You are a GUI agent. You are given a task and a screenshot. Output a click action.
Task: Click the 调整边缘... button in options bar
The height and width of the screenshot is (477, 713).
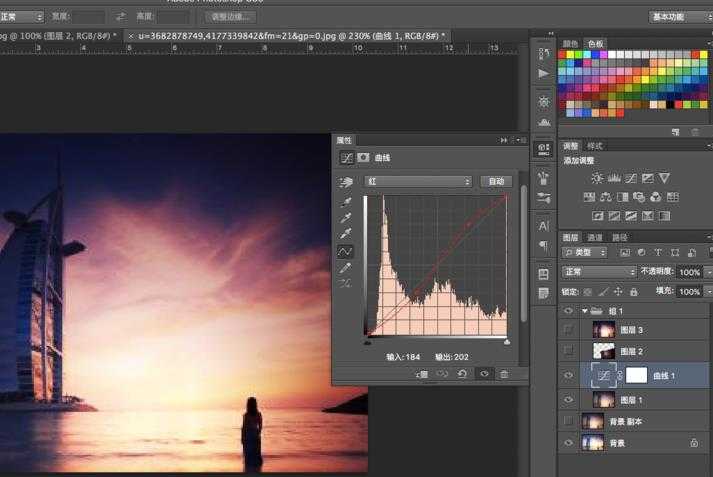click(229, 17)
